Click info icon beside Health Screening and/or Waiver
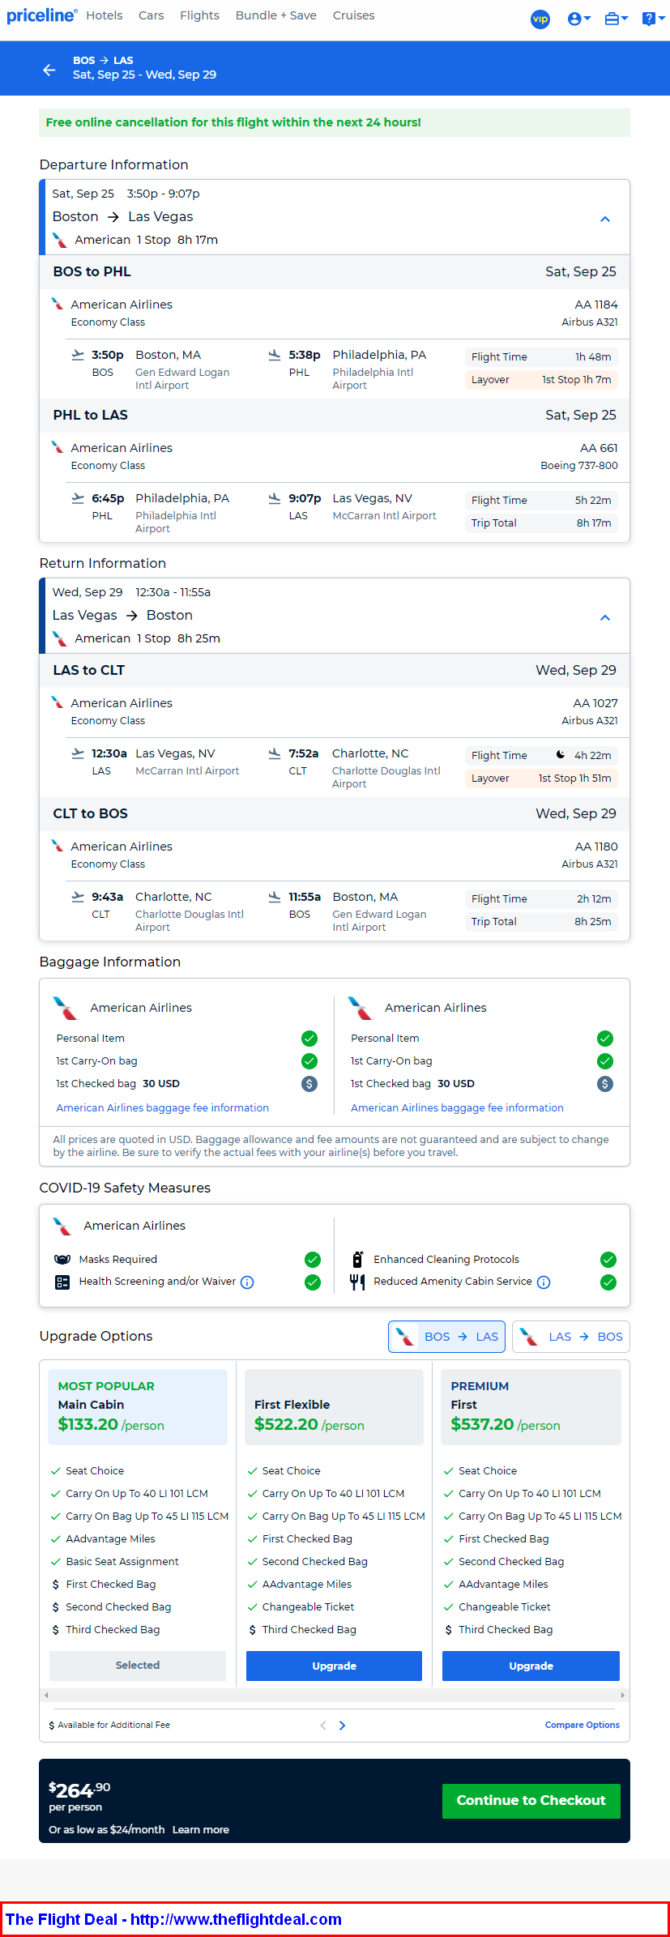670x1937 pixels. 247,1282
